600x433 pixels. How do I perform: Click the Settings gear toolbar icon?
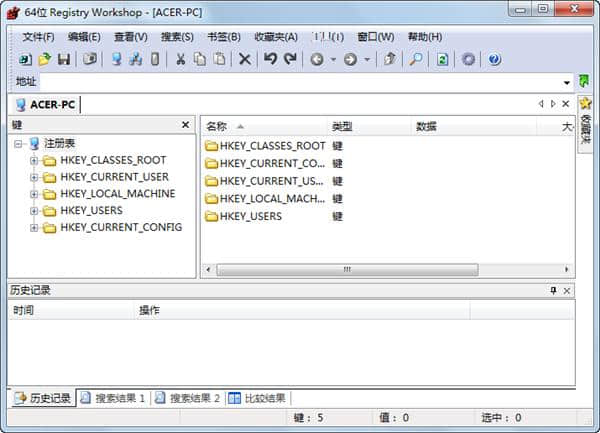(468, 60)
